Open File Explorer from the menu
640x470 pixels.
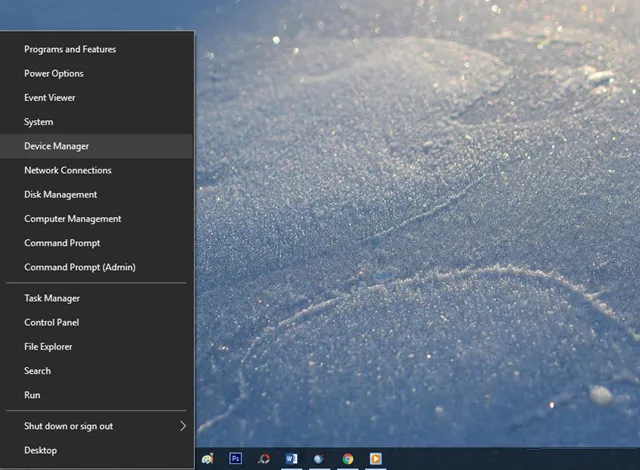(97, 347)
